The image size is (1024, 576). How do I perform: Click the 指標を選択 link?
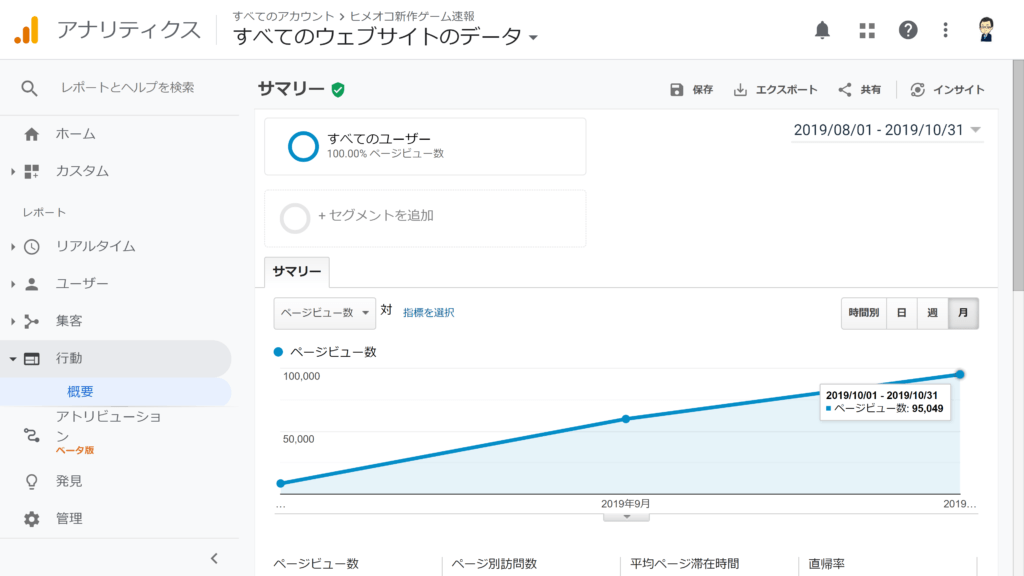[430, 313]
